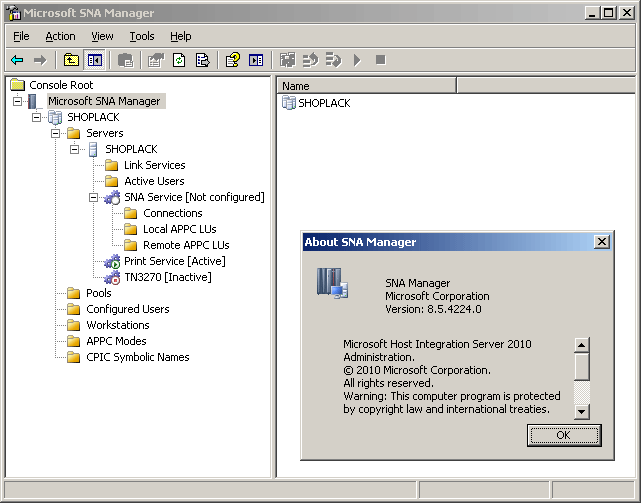This screenshot has height=503, width=641.
Task: Close the About SNA Manager dialog
Action: 602,242
